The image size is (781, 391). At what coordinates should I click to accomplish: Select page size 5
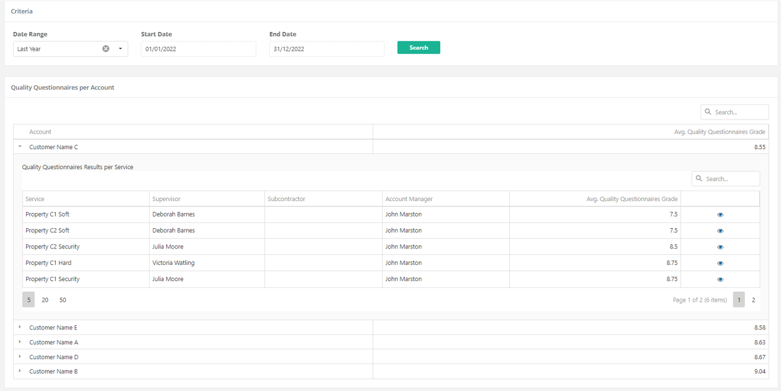[x=28, y=300]
